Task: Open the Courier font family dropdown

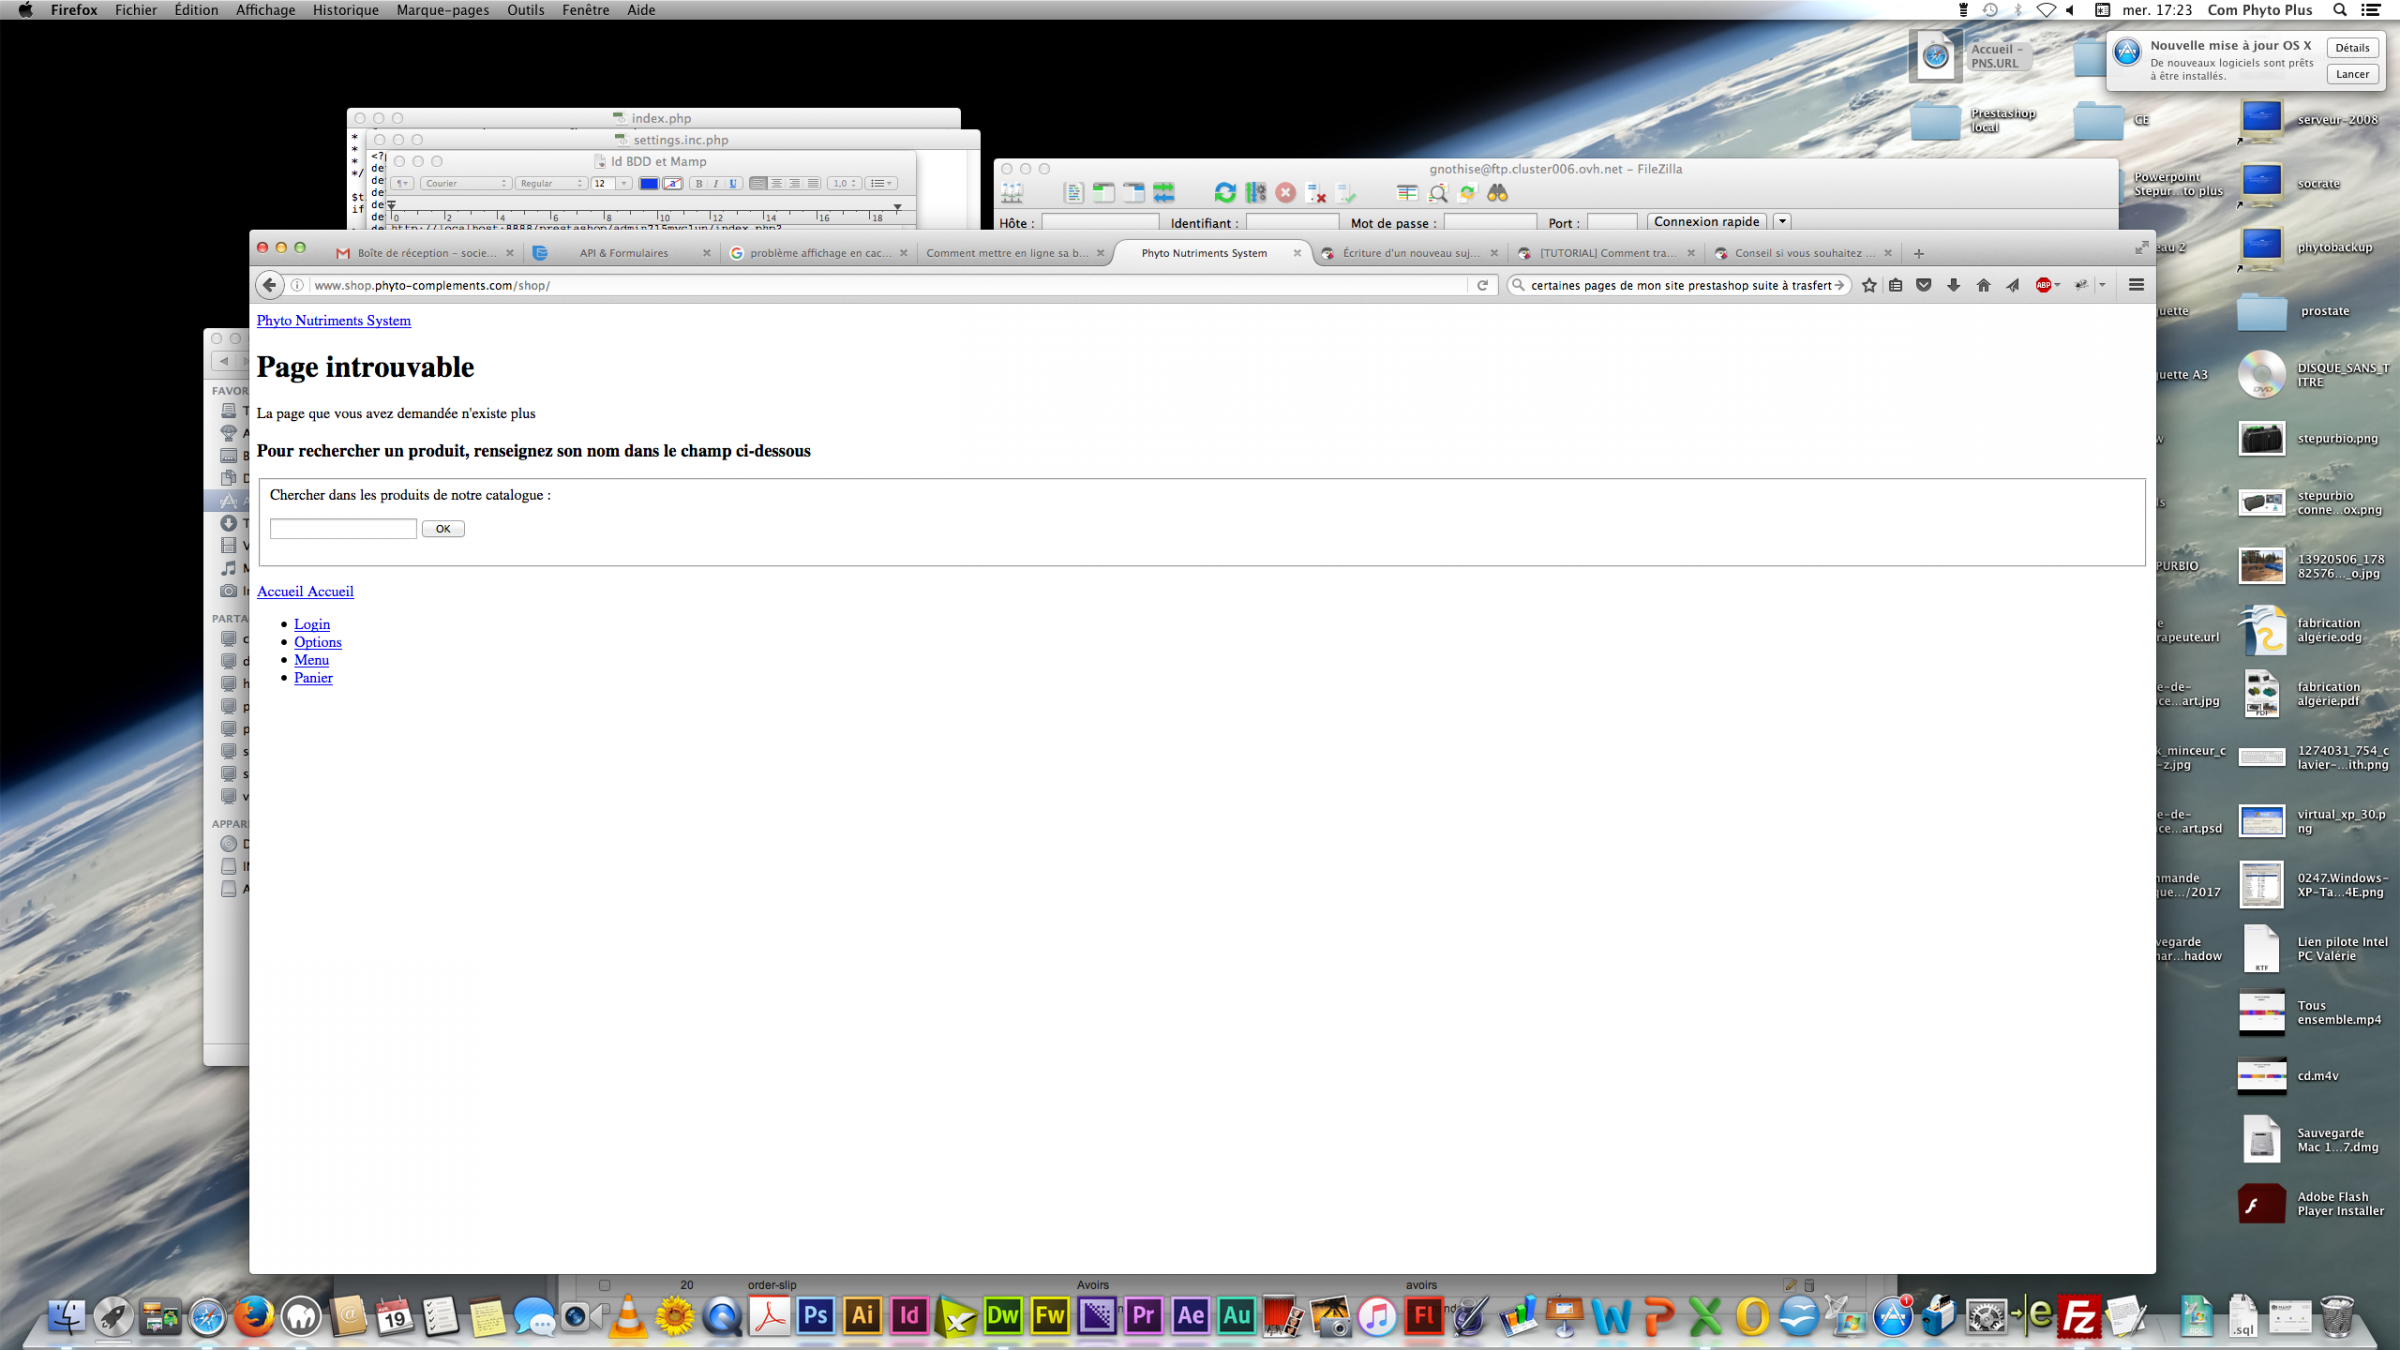Action: (x=466, y=183)
